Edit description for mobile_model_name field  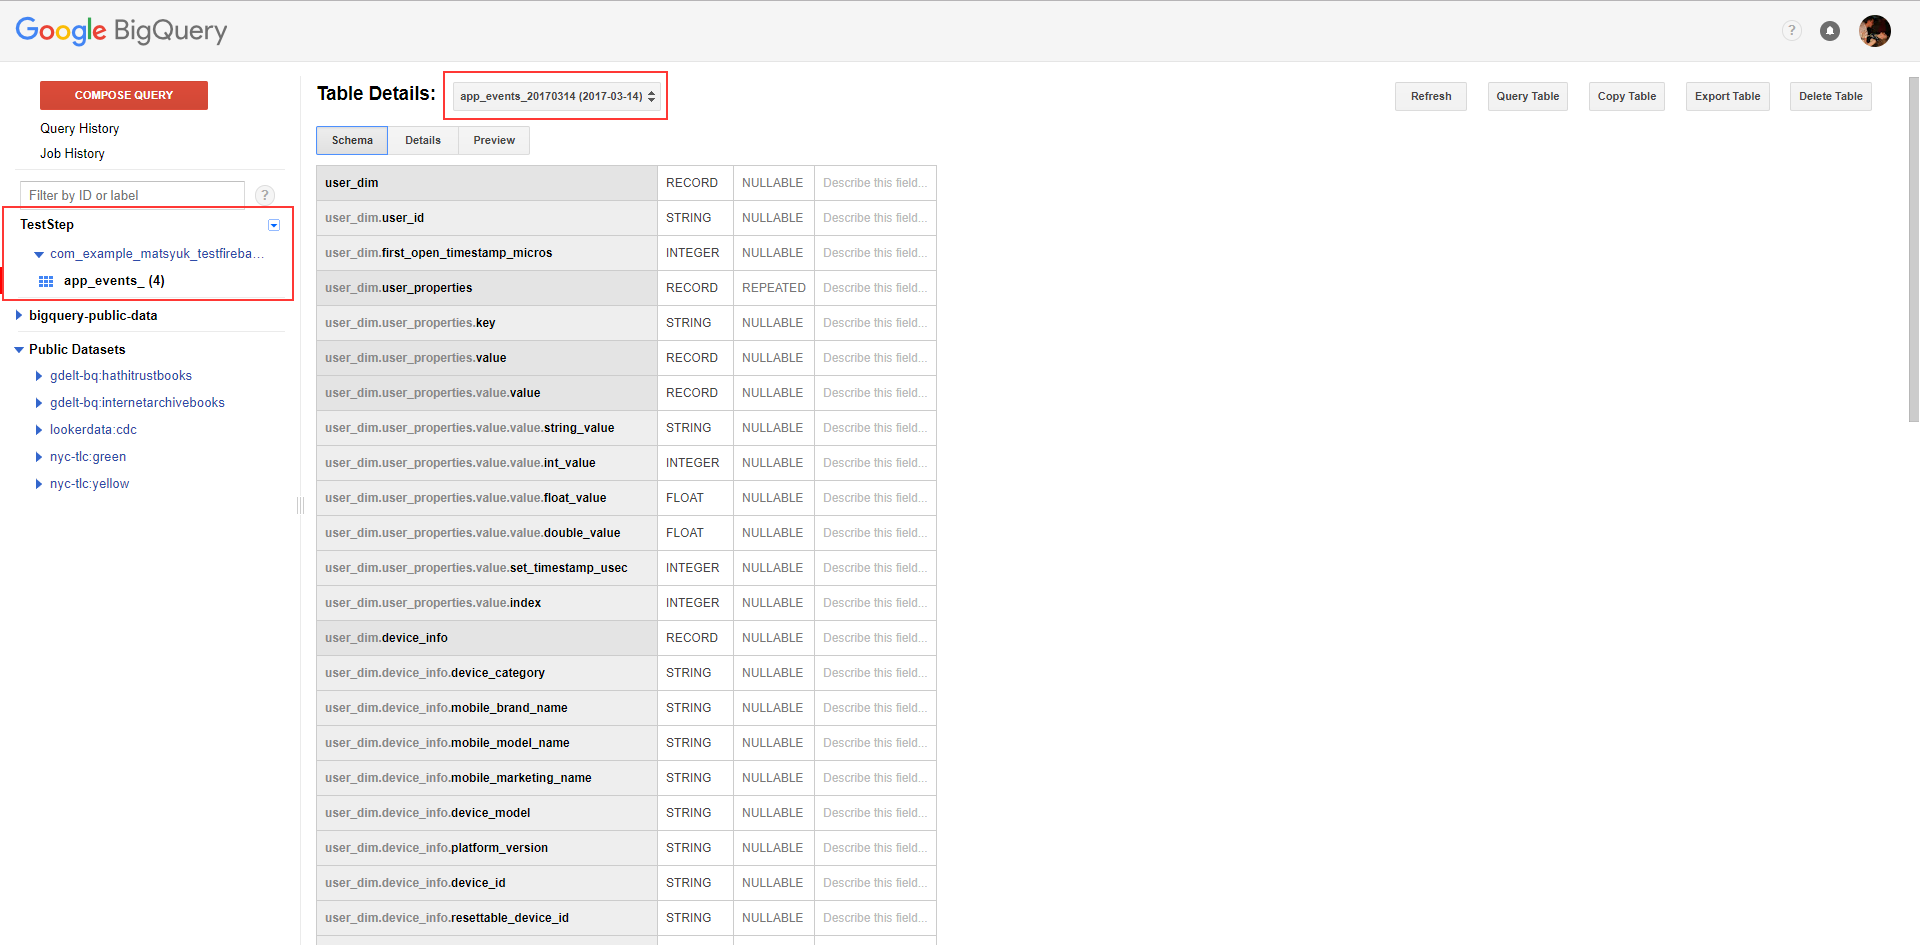875,743
